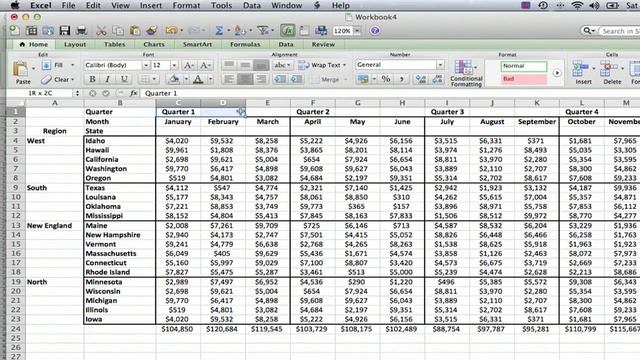The height and width of the screenshot is (360, 640).
Task: Click the increase indent icon
Action: pyautogui.click(x=296, y=79)
